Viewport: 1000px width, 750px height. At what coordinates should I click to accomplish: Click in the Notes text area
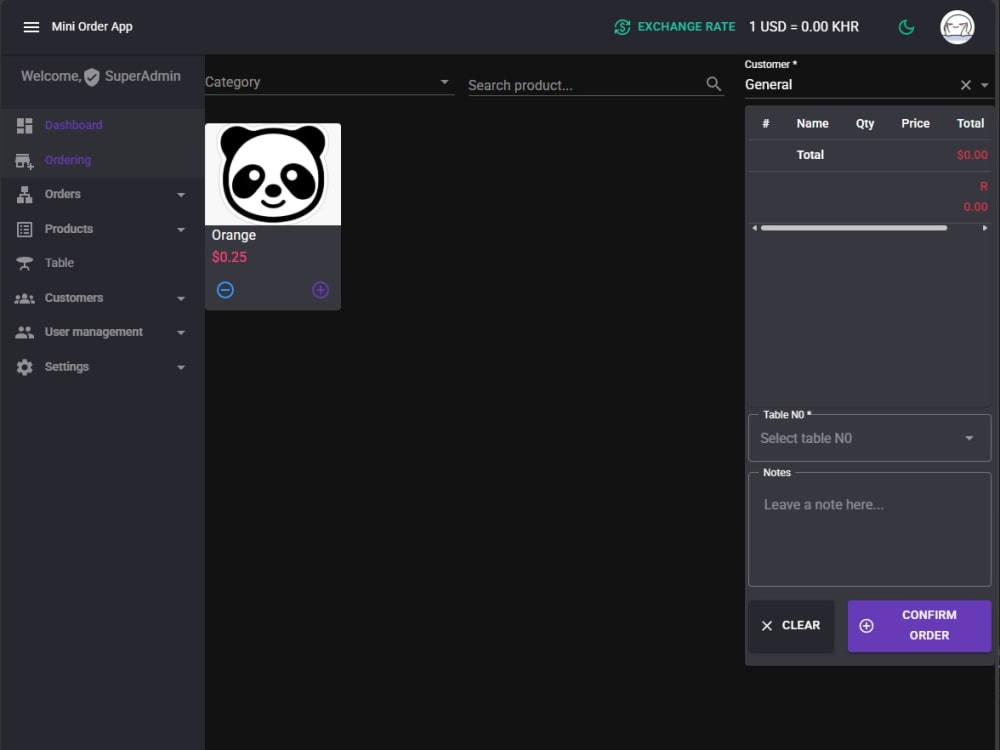click(x=869, y=529)
